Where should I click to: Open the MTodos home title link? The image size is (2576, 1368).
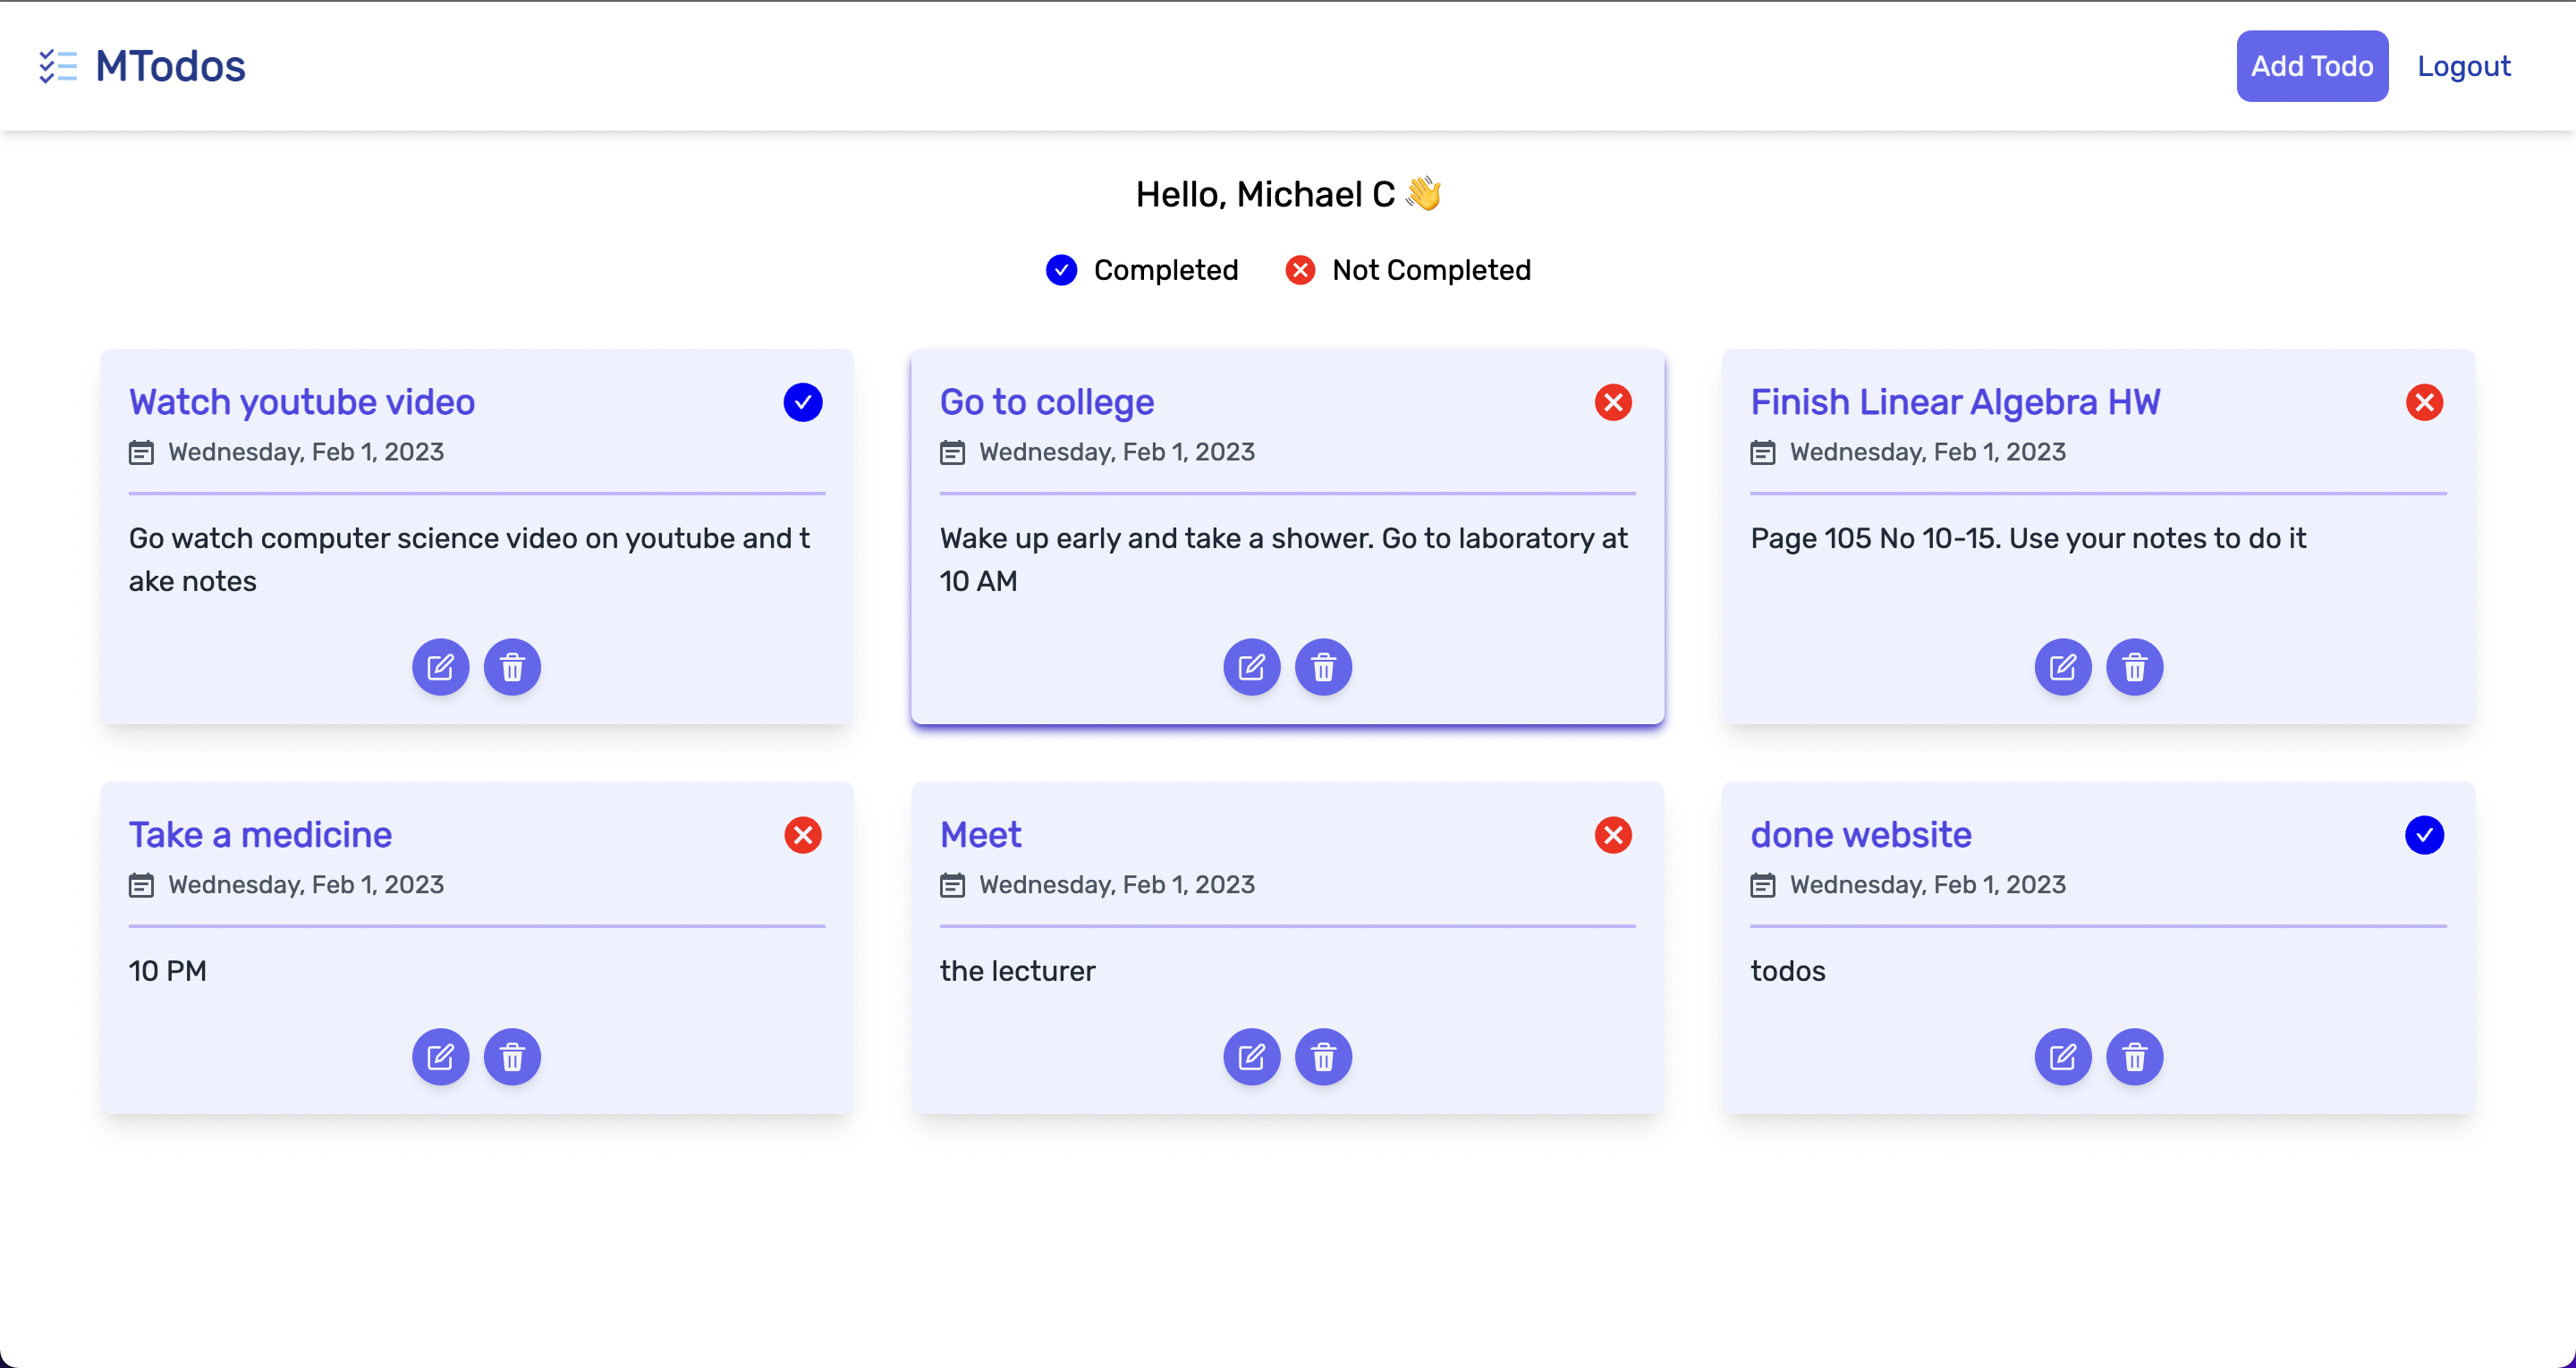(170, 66)
